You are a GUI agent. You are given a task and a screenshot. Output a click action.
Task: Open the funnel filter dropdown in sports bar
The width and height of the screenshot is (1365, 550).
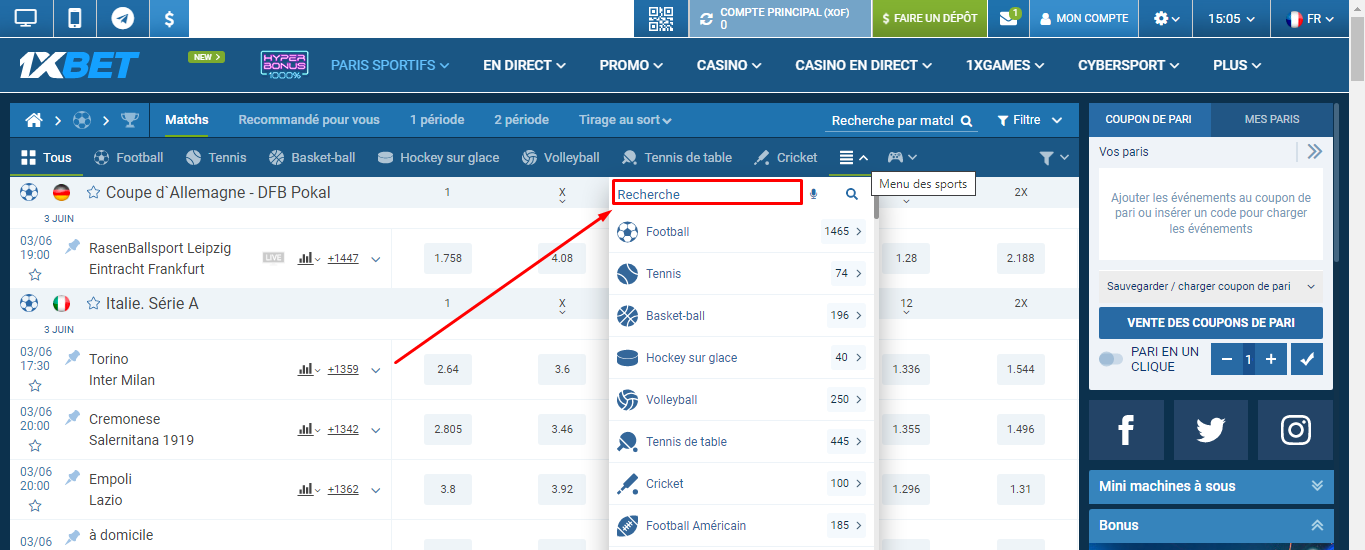[1054, 157]
